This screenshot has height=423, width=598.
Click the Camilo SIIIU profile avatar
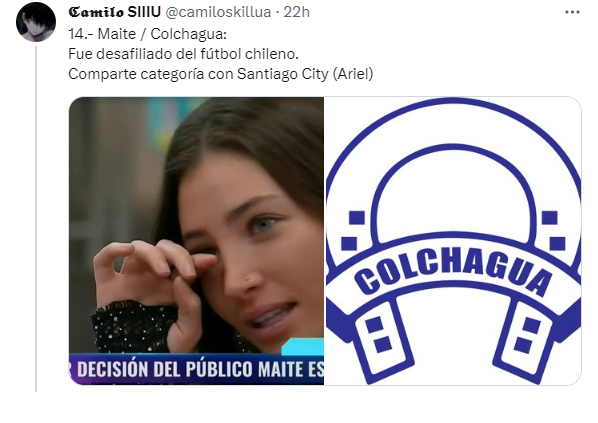(x=36, y=22)
